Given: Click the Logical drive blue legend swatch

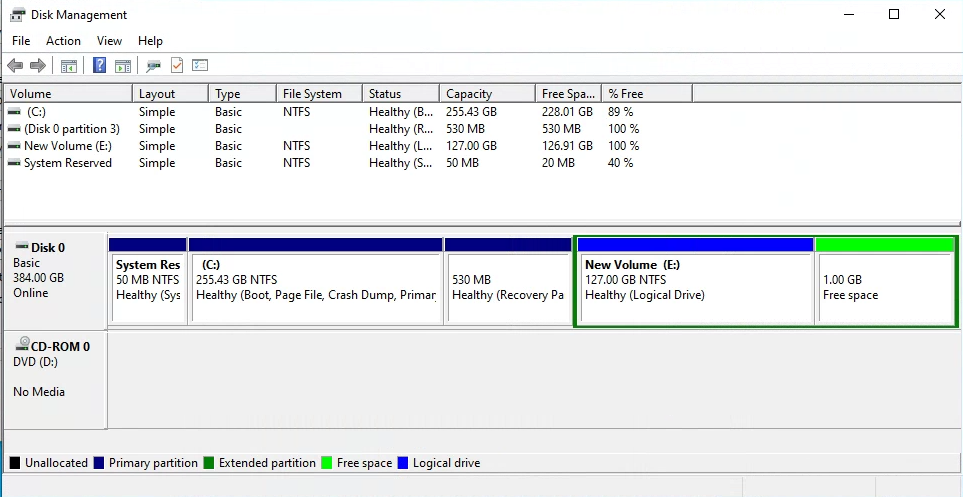Looking at the screenshot, I should [x=403, y=463].
